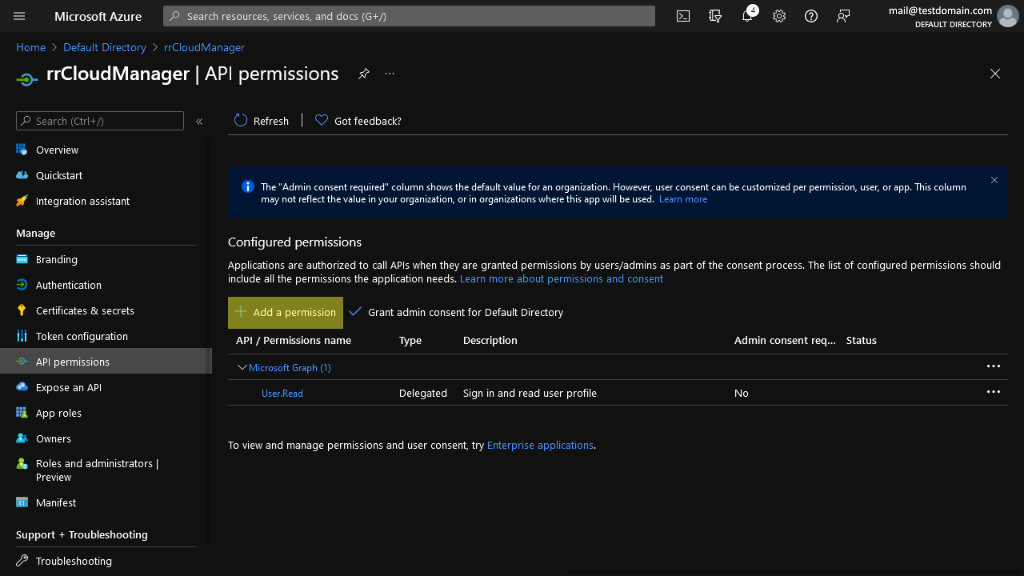
Task: Open portal settings gear
Action: coord(779,16)
